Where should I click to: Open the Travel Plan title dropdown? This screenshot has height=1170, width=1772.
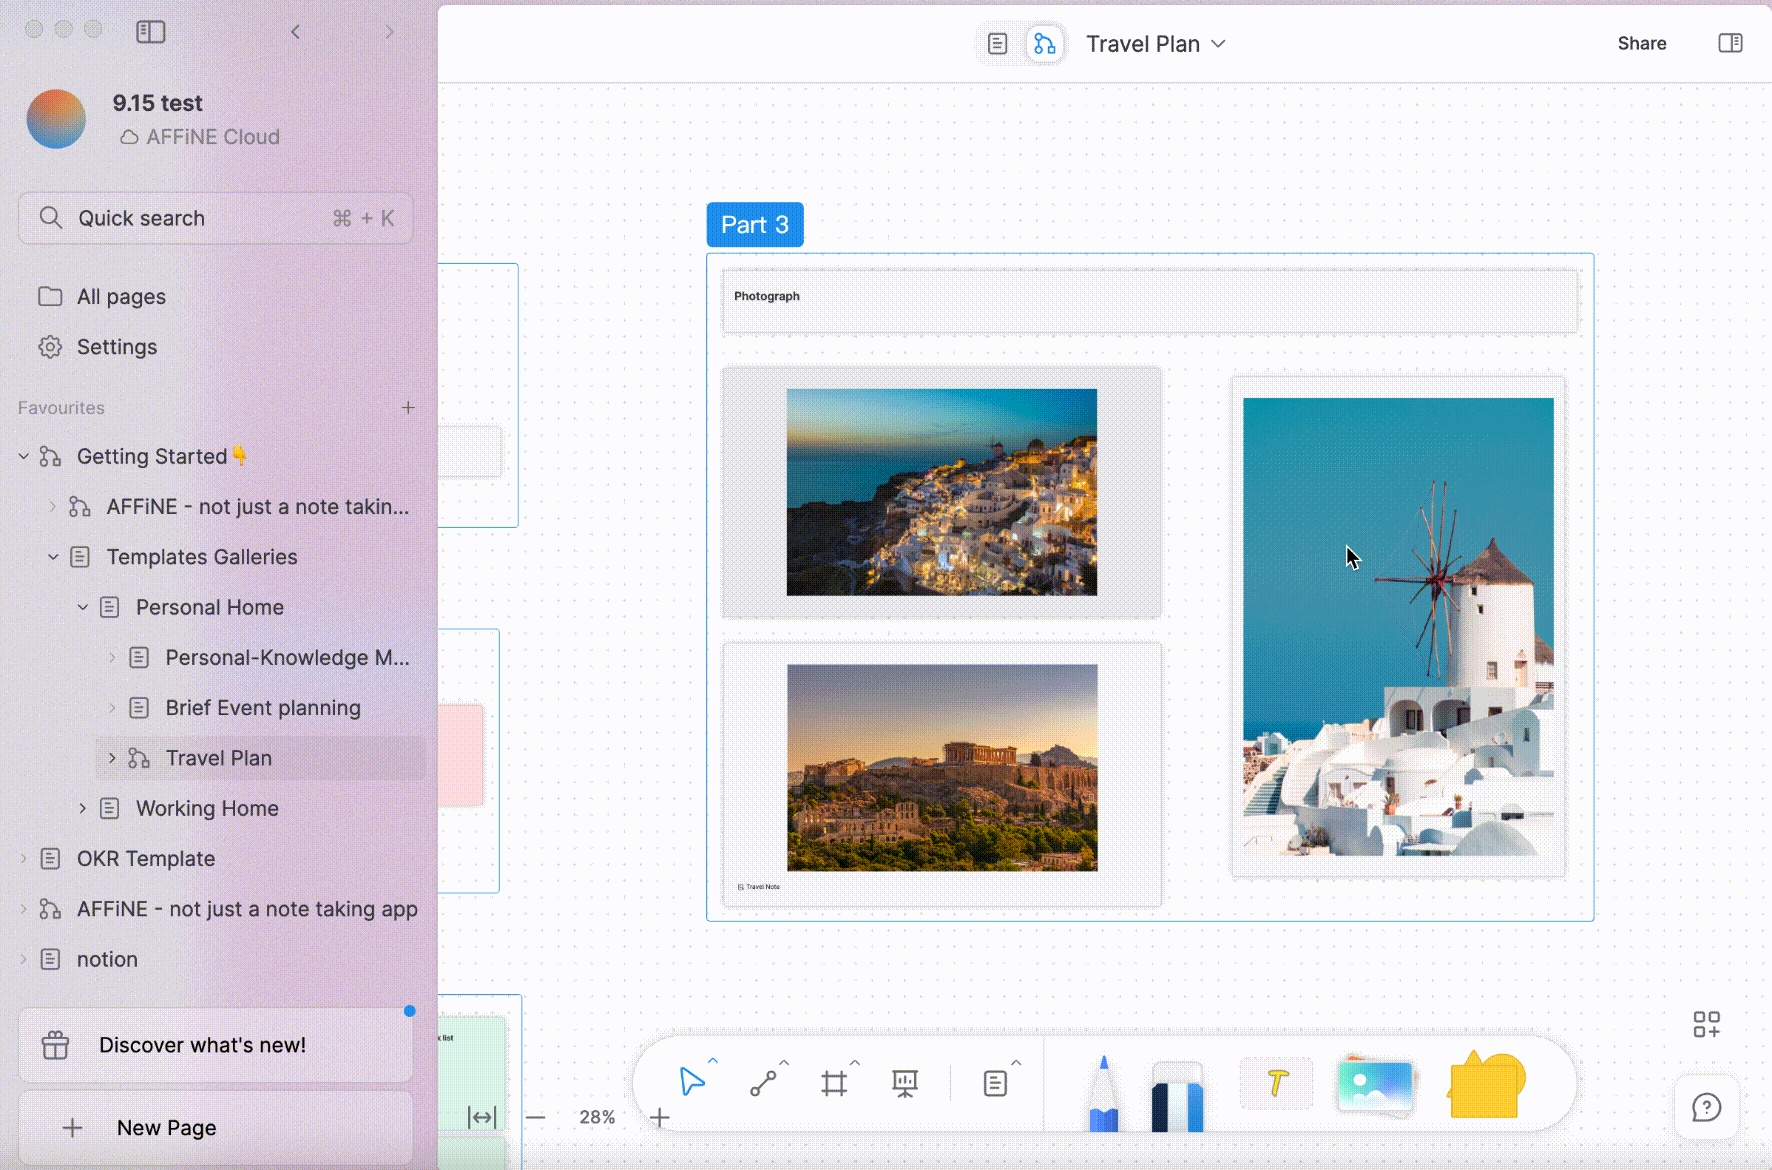pos(1219,44)
